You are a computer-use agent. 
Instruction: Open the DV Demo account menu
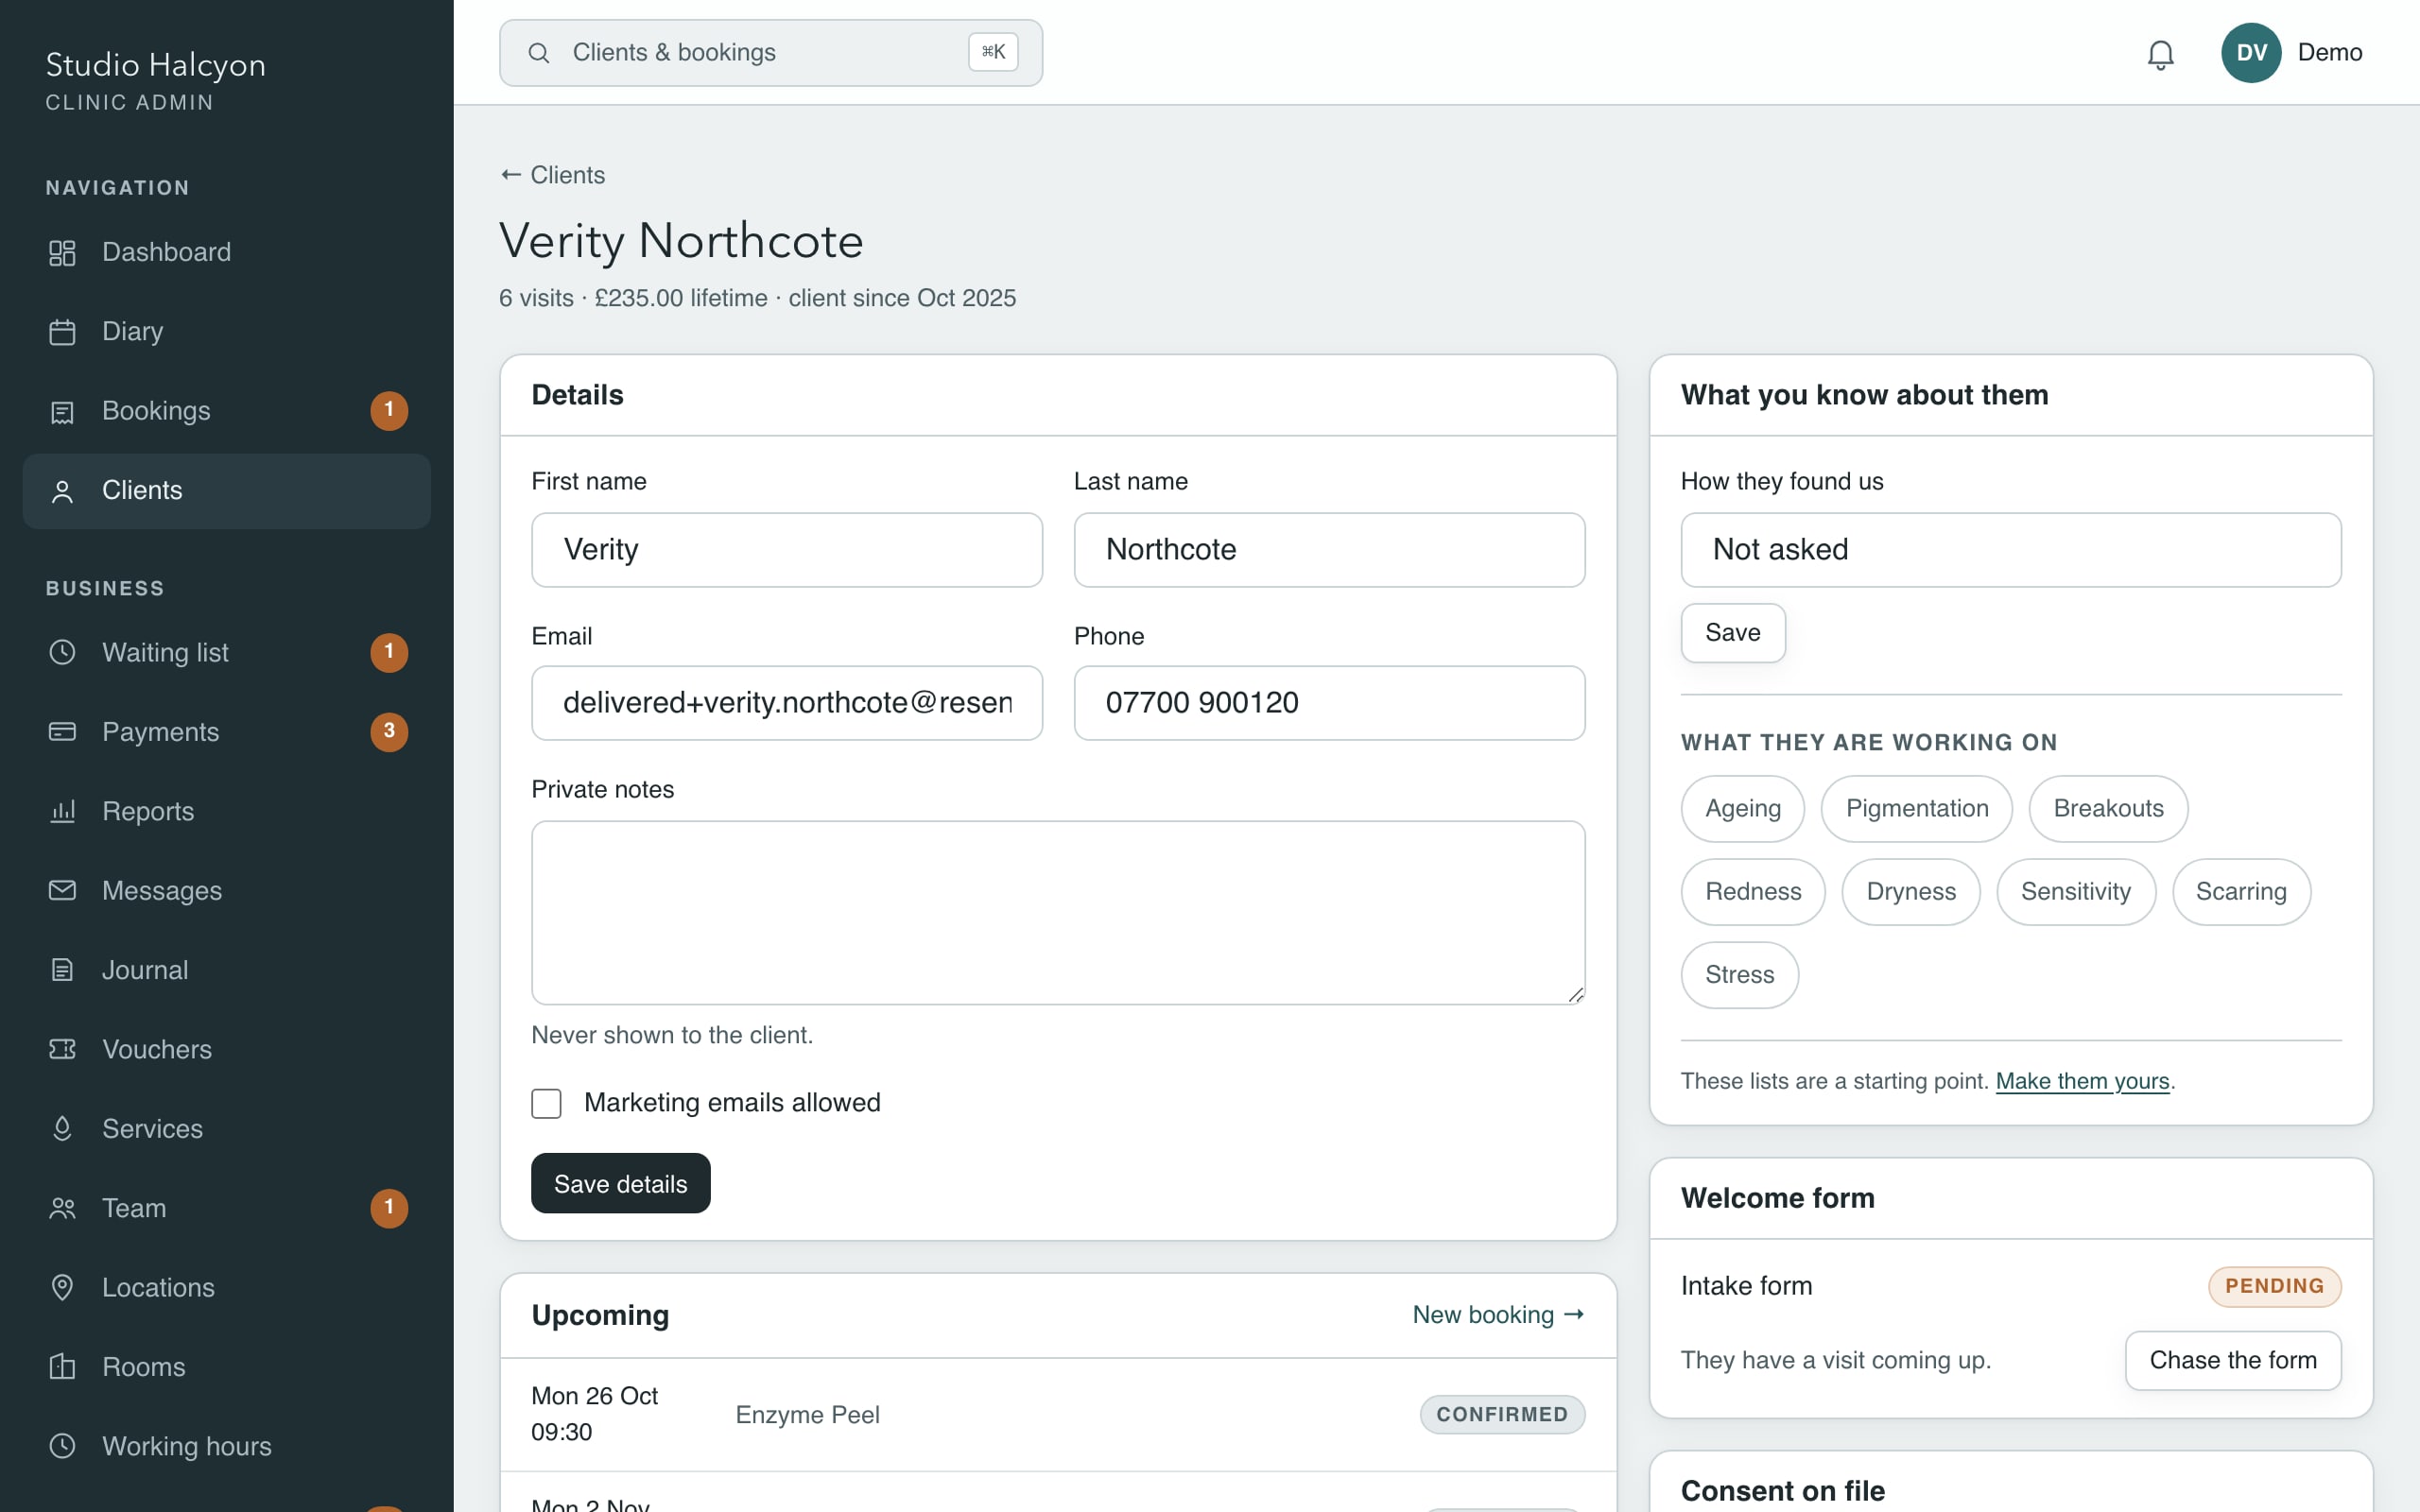tap(2291, 53)
